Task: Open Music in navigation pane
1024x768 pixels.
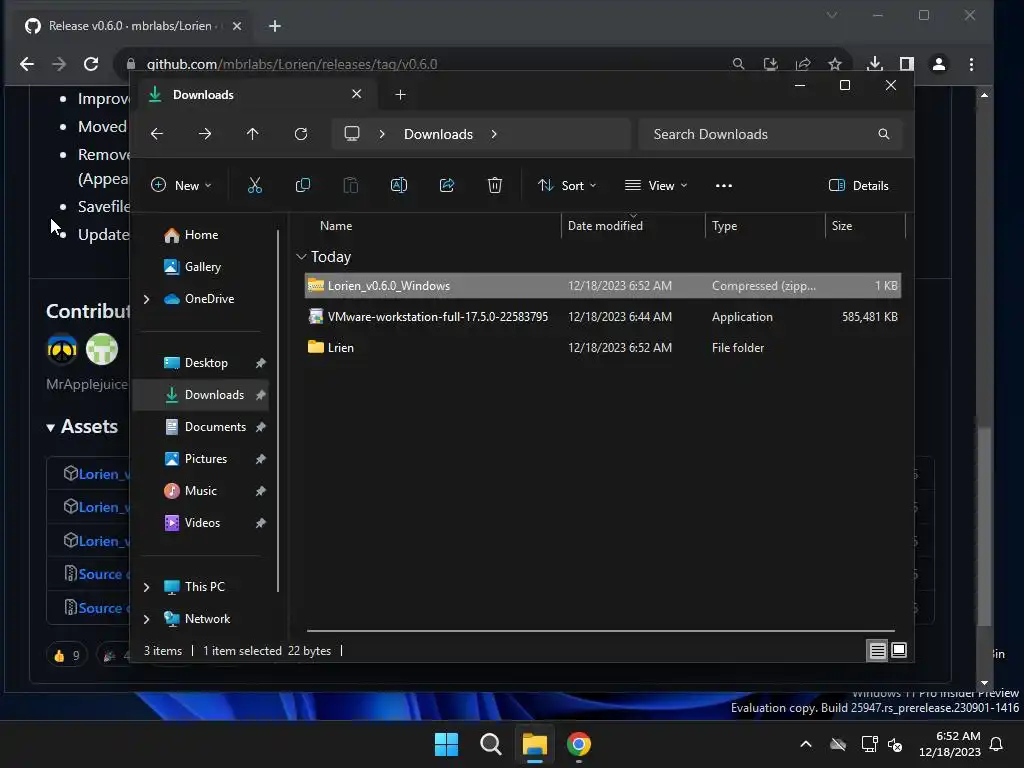Action: pyautogui.click(x=200, y=490)
